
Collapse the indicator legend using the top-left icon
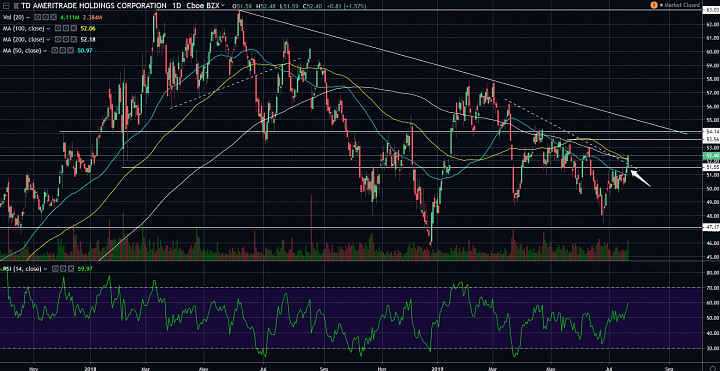[6, 6]
